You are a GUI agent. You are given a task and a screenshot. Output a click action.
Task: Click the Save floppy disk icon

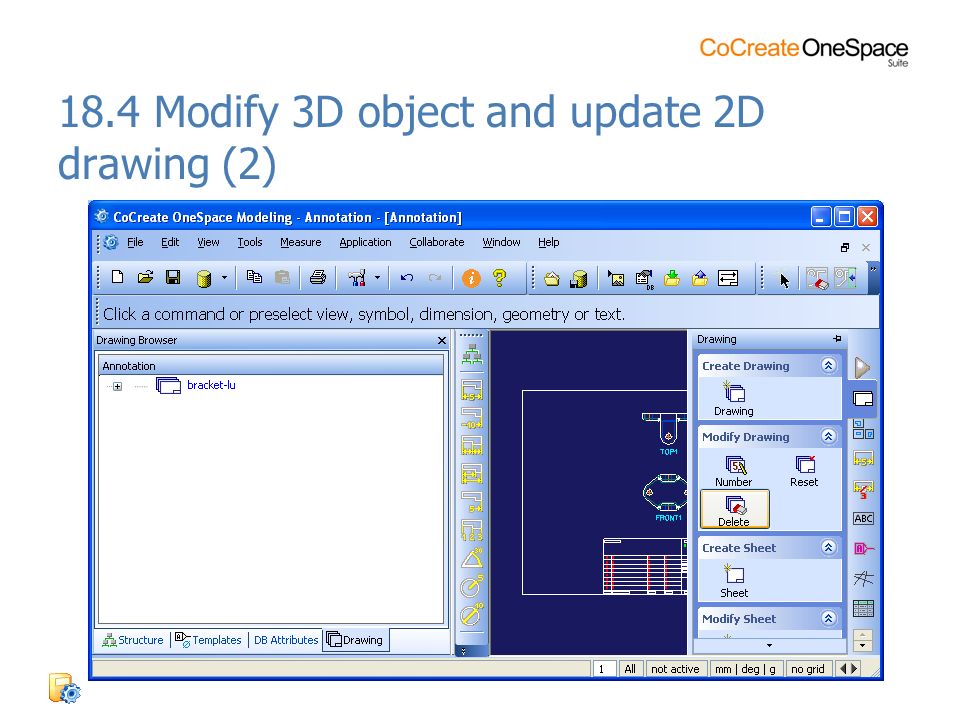point(173,278)
